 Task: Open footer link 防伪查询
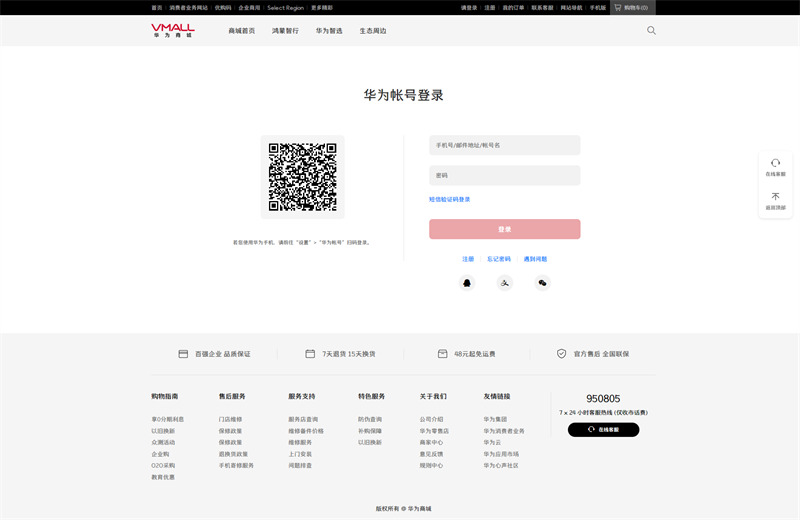370,419
